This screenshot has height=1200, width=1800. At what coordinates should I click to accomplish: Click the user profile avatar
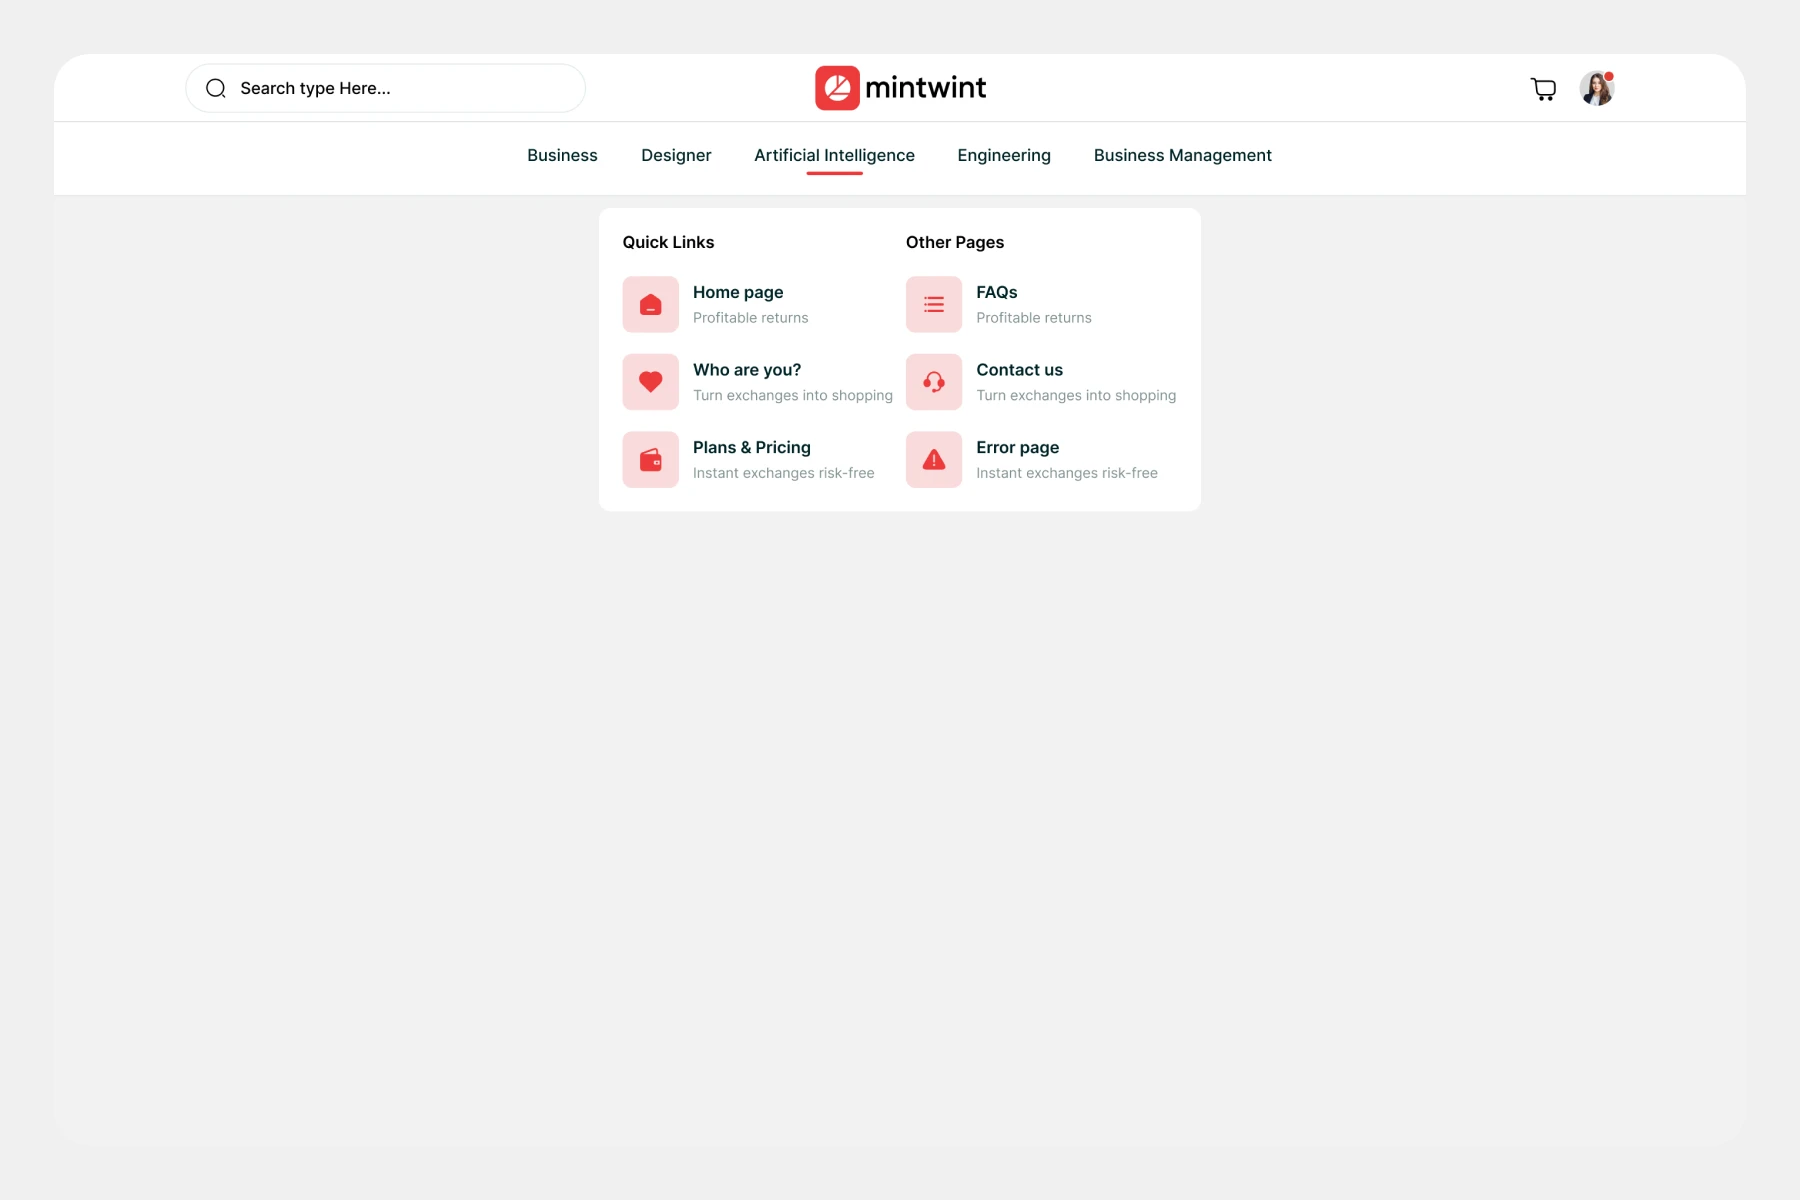(x=1596, y=89)
